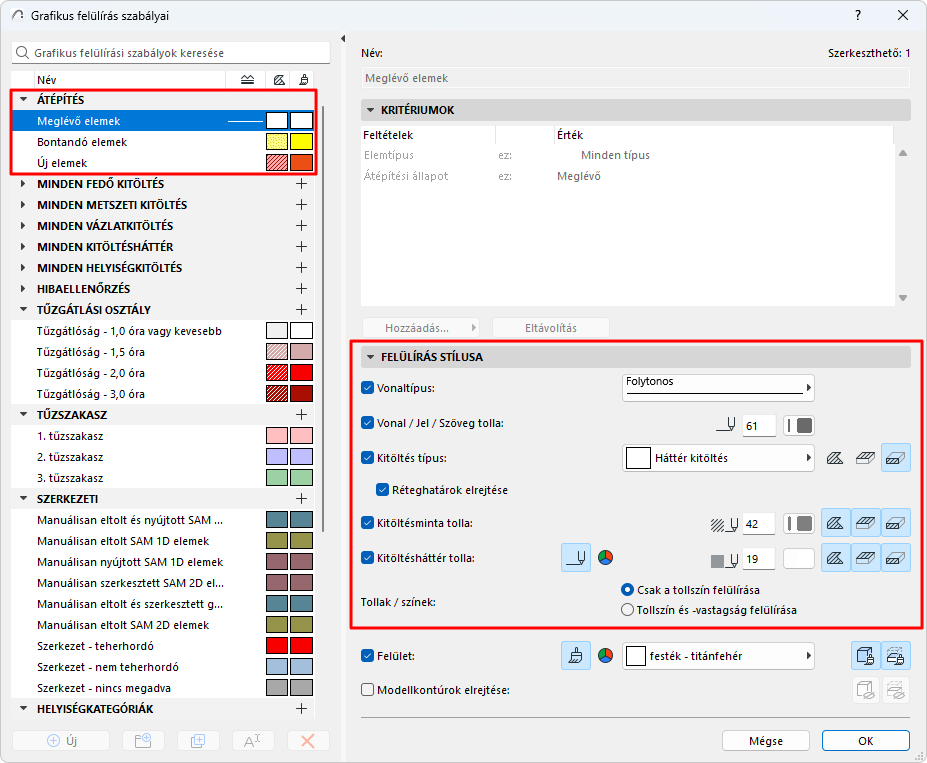The width and height of the screenshot is (927, 763).
Task: Select pen mode icon for Kitöltésháttér tolla
Action: click(x=576, y=558)
